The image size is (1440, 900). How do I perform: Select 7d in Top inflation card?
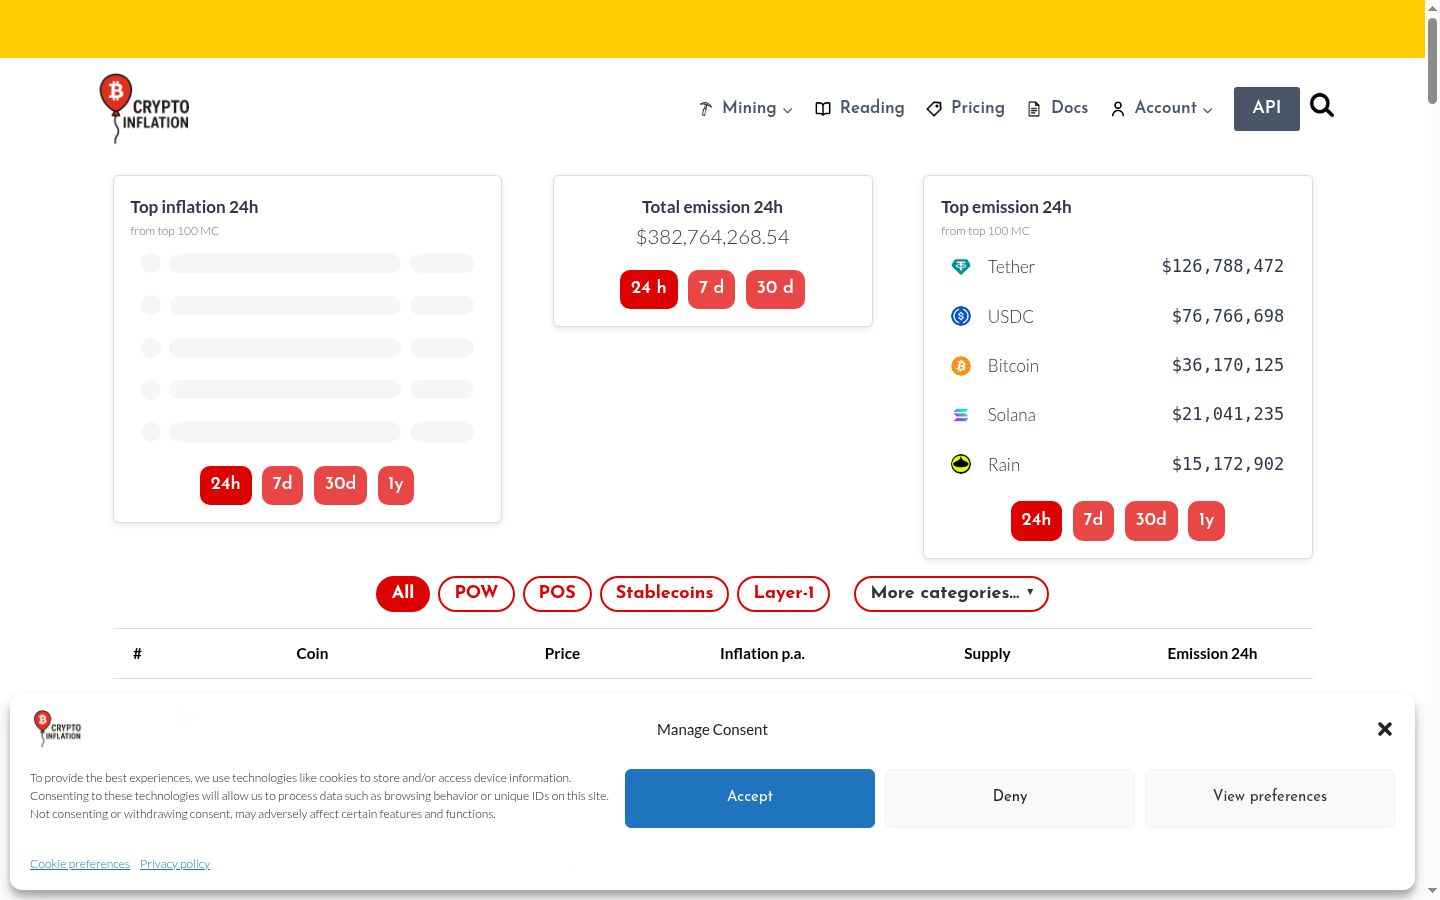coord(283,485)
